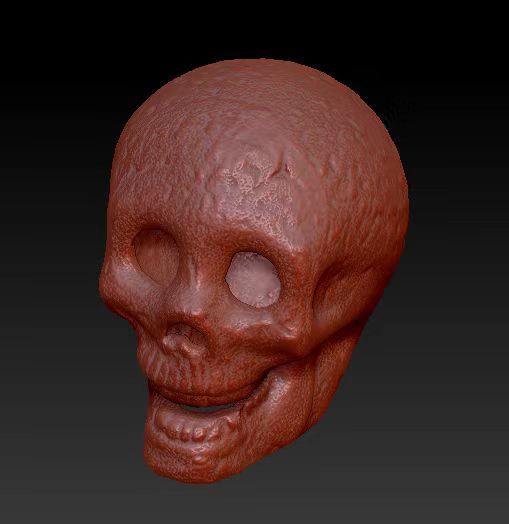Click the skull's pale filled eye socket
Screen dimensions: 509x524
pyautogui.click(x=253, y=279)
